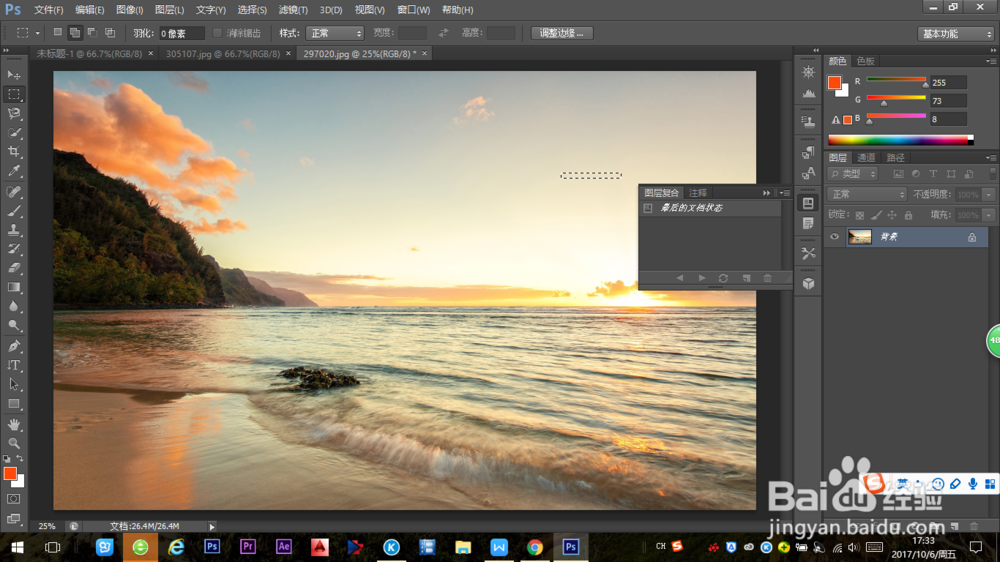
Task: Toggle lock all layer button
Action: [908, 215]
